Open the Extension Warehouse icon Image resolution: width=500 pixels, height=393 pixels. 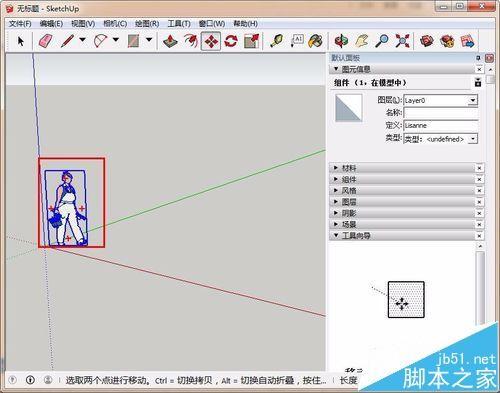(x=447, y=41)
